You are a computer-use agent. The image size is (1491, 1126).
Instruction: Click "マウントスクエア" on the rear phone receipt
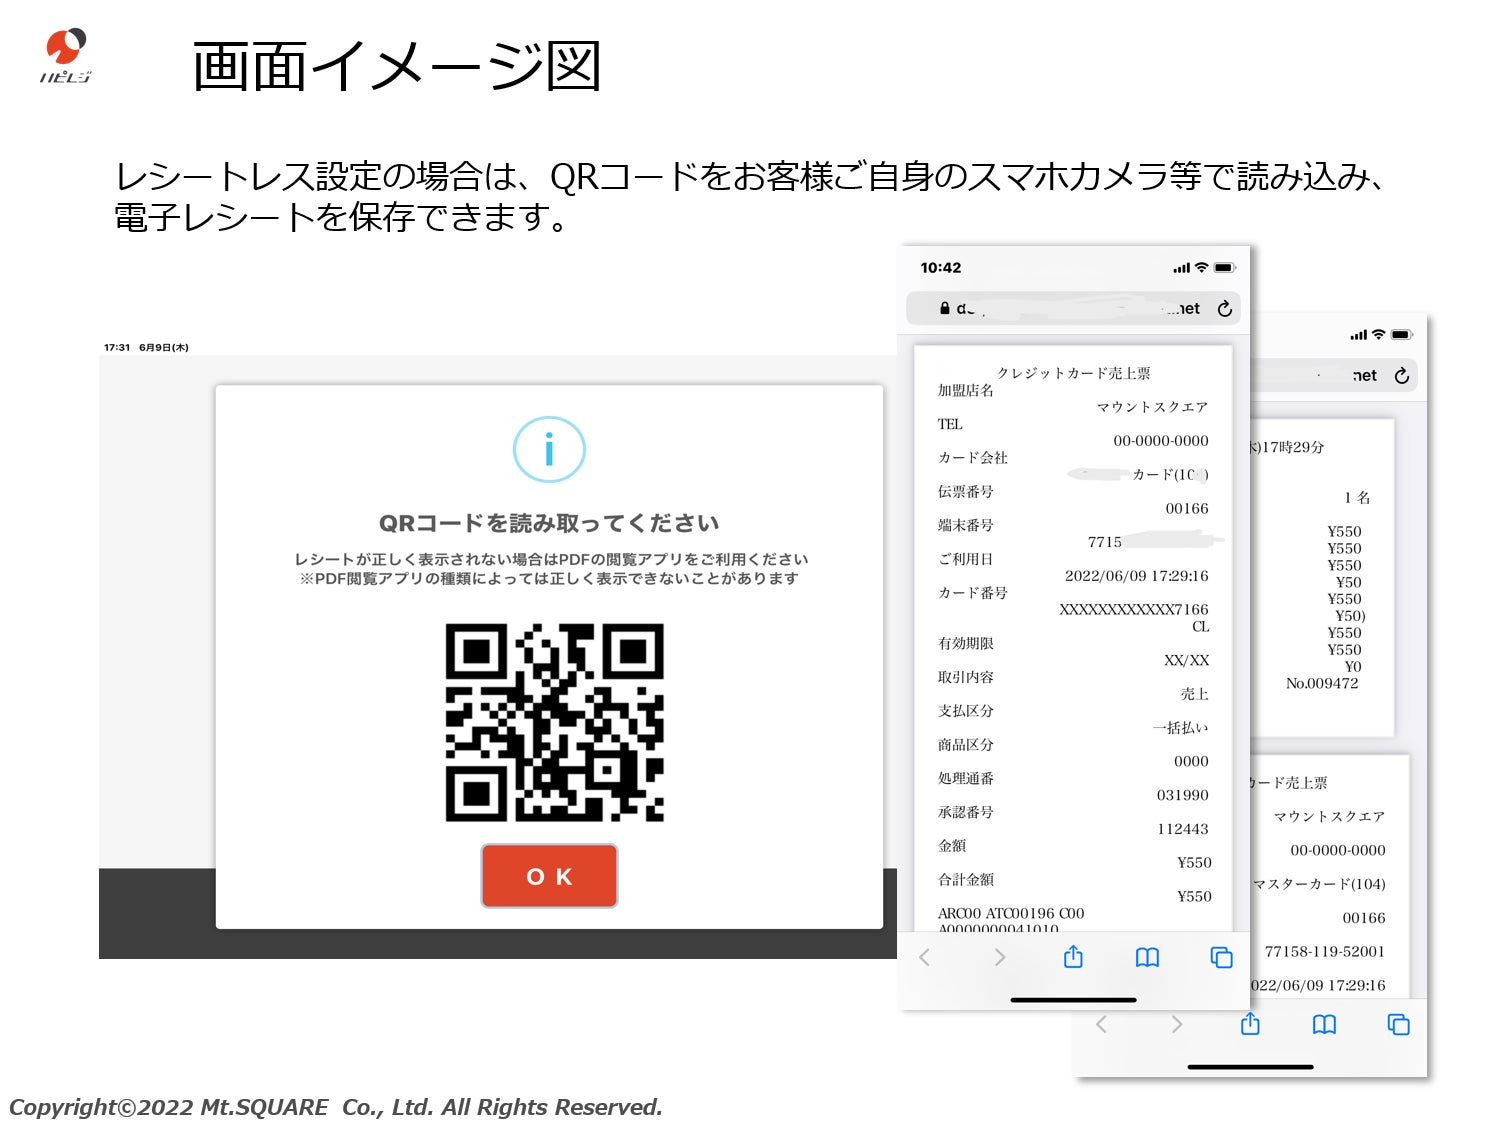[1329, 817]
